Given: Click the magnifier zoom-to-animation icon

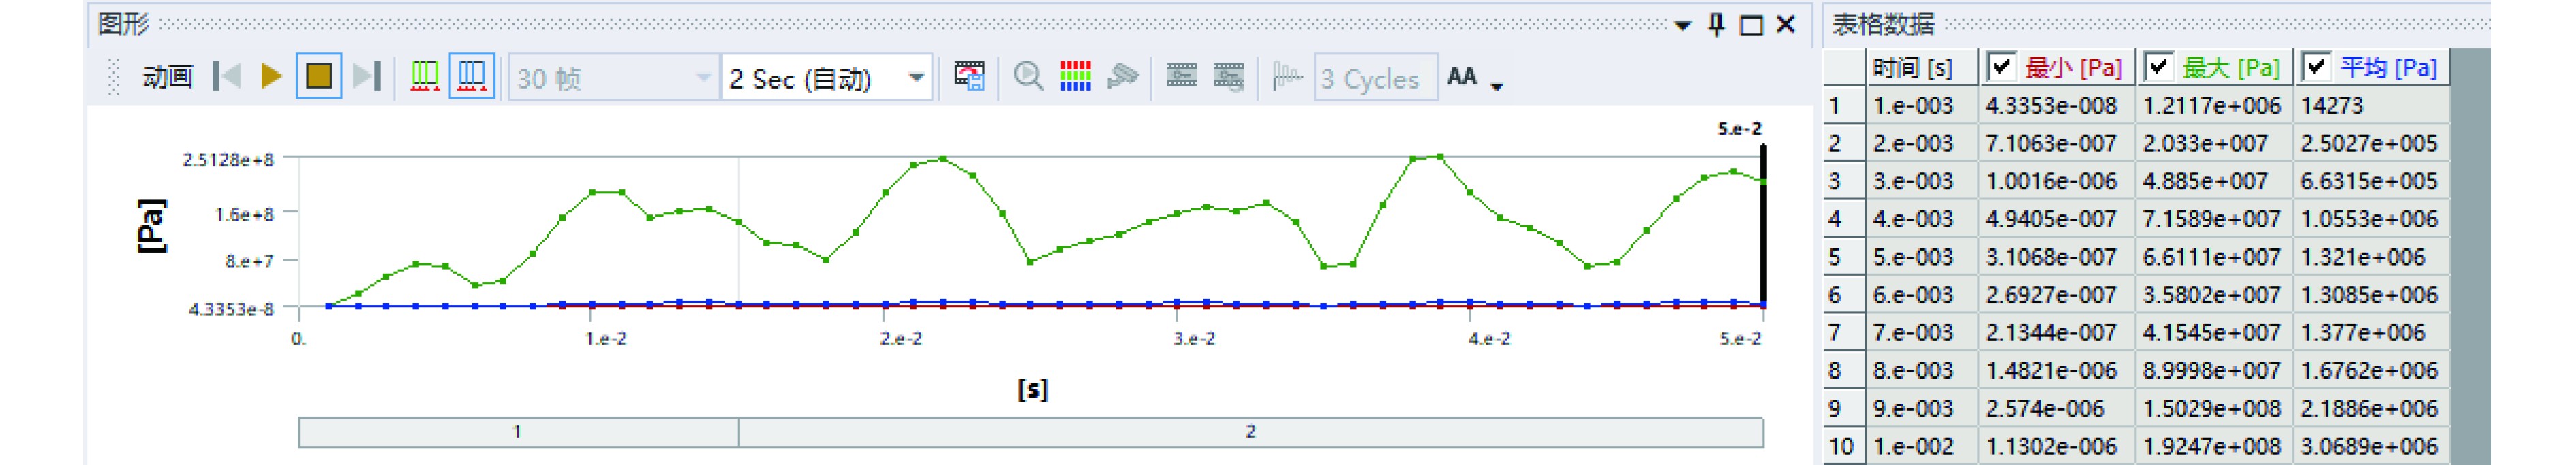Looking at the screenshot, I should coord(1028,77).
